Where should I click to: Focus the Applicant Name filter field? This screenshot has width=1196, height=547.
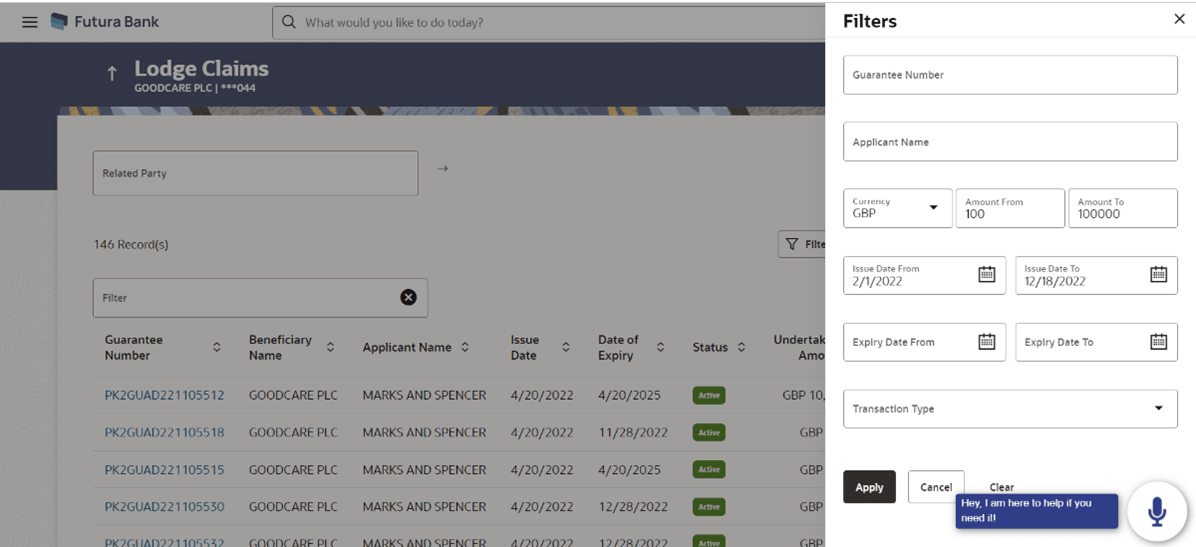pyautogui.click(x=1010, y=141)
